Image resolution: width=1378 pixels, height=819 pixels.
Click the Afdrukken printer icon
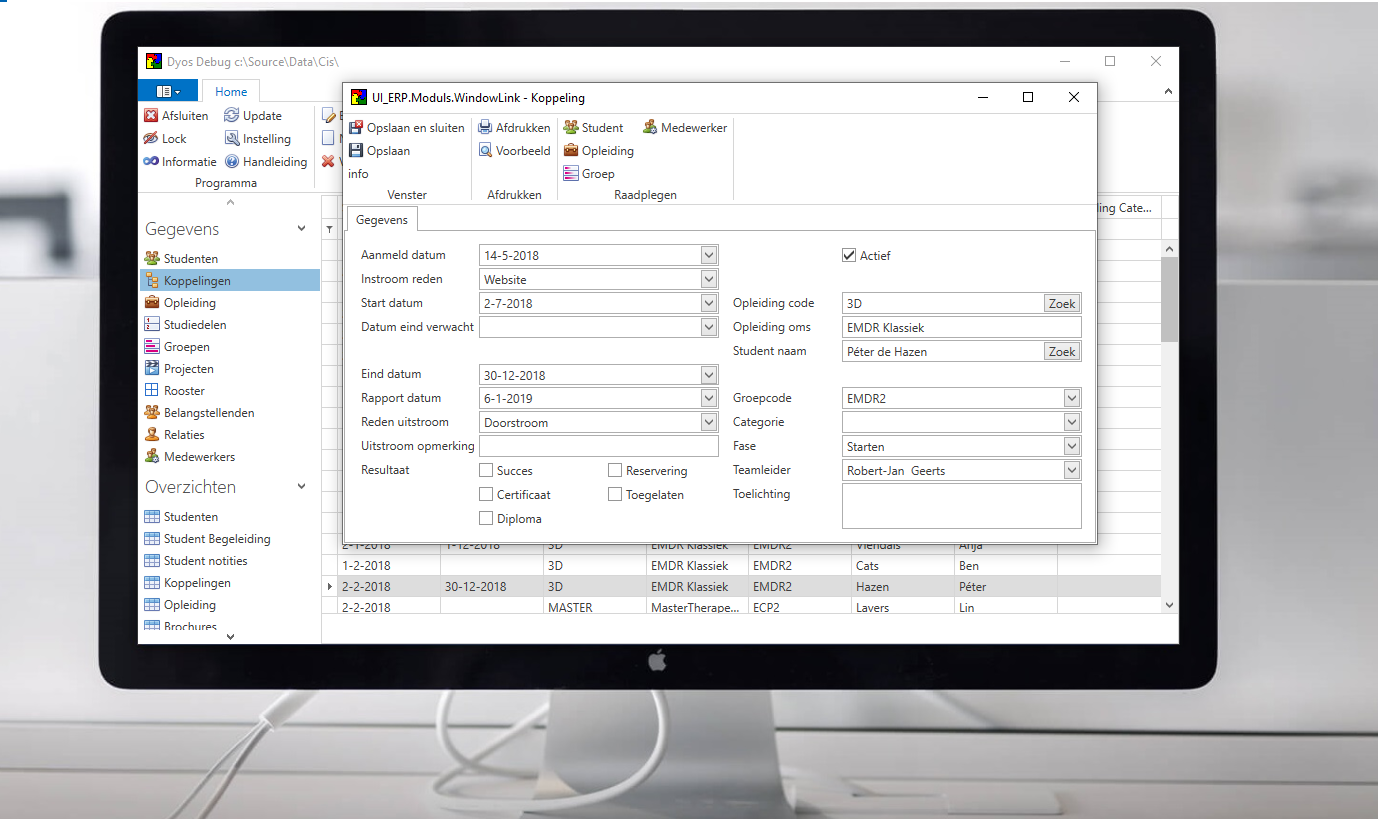485,128
